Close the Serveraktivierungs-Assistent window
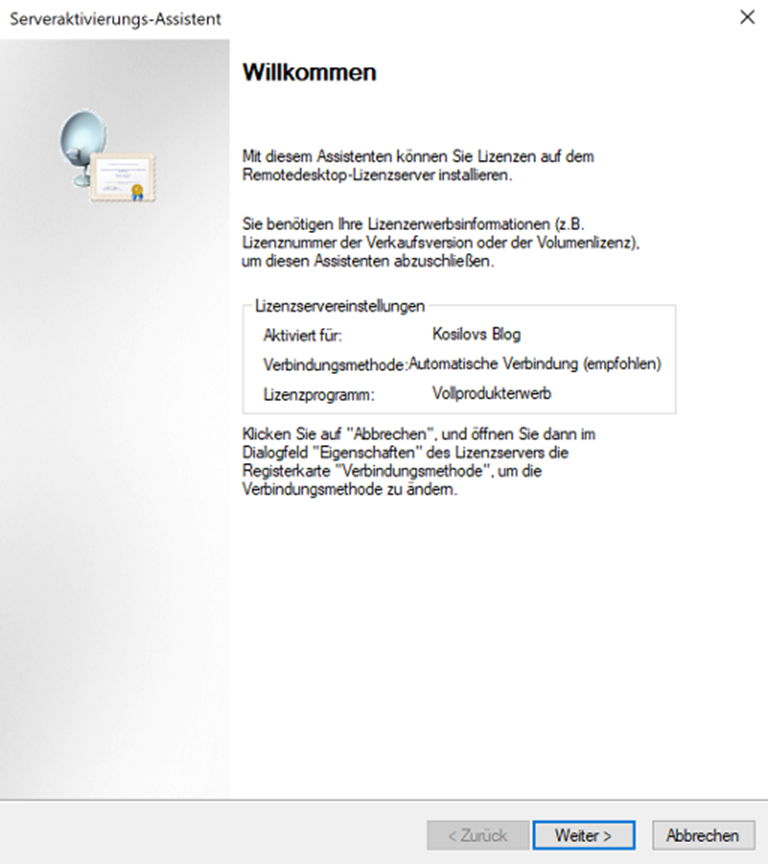Screen dimensions: 768x864 click(746, 18)
